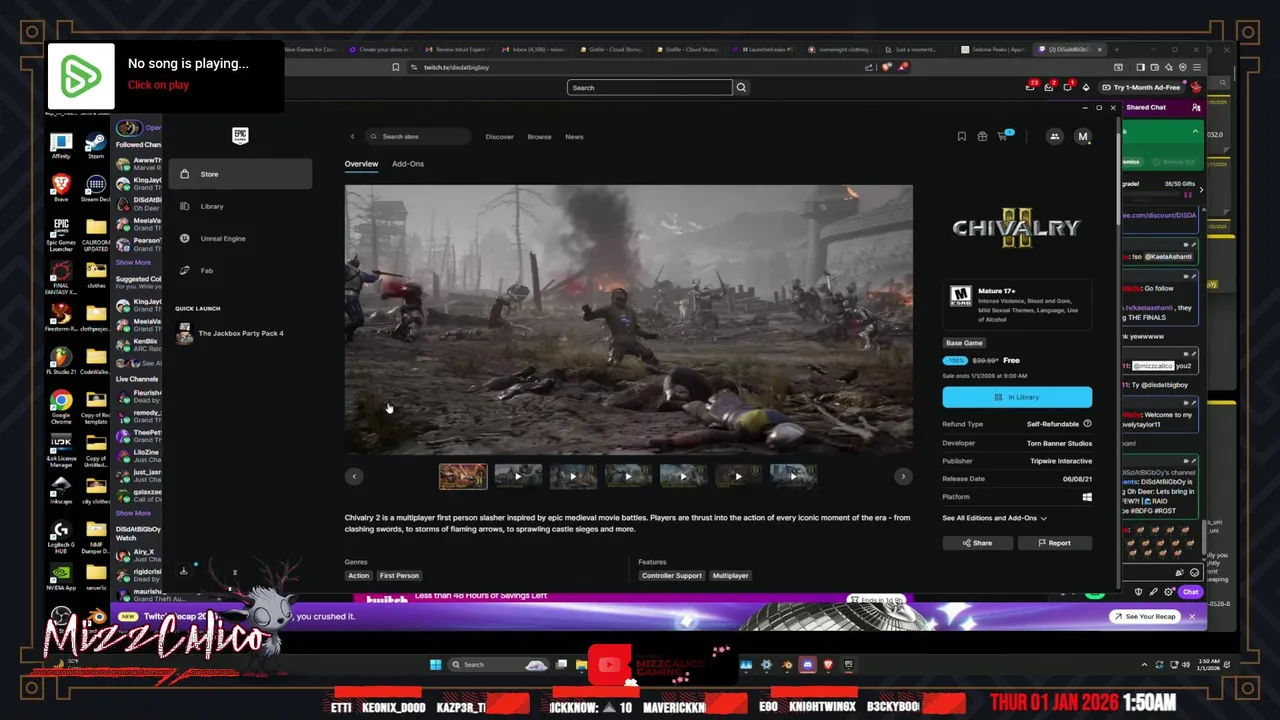
Task: Expand Show More under Followed Channels
Action: point(133,262)
